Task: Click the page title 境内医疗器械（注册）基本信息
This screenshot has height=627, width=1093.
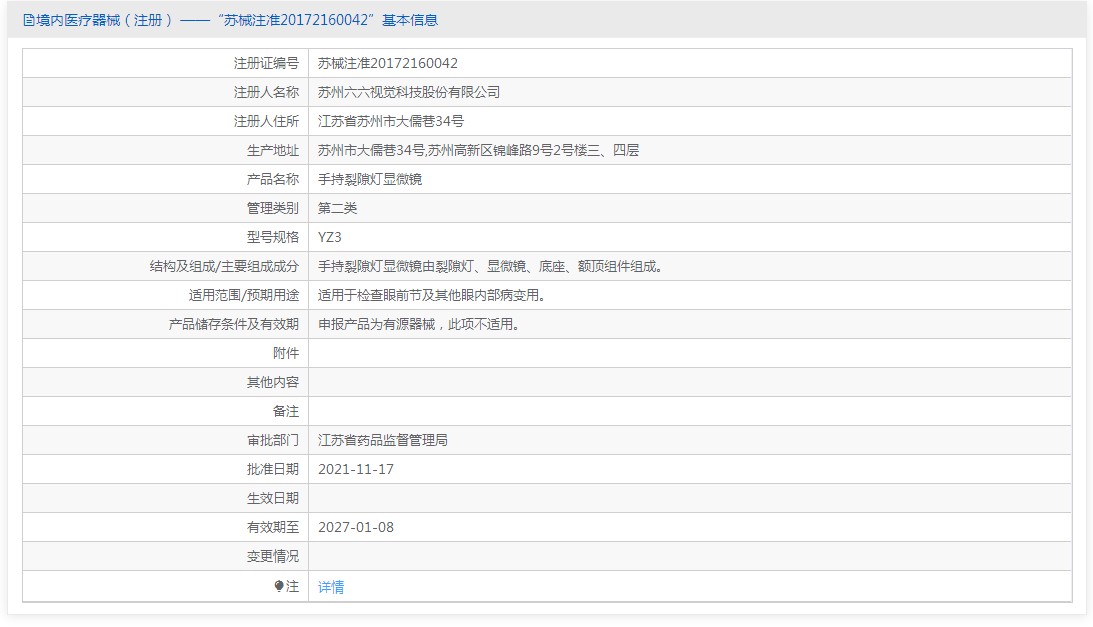Action: 237,20
